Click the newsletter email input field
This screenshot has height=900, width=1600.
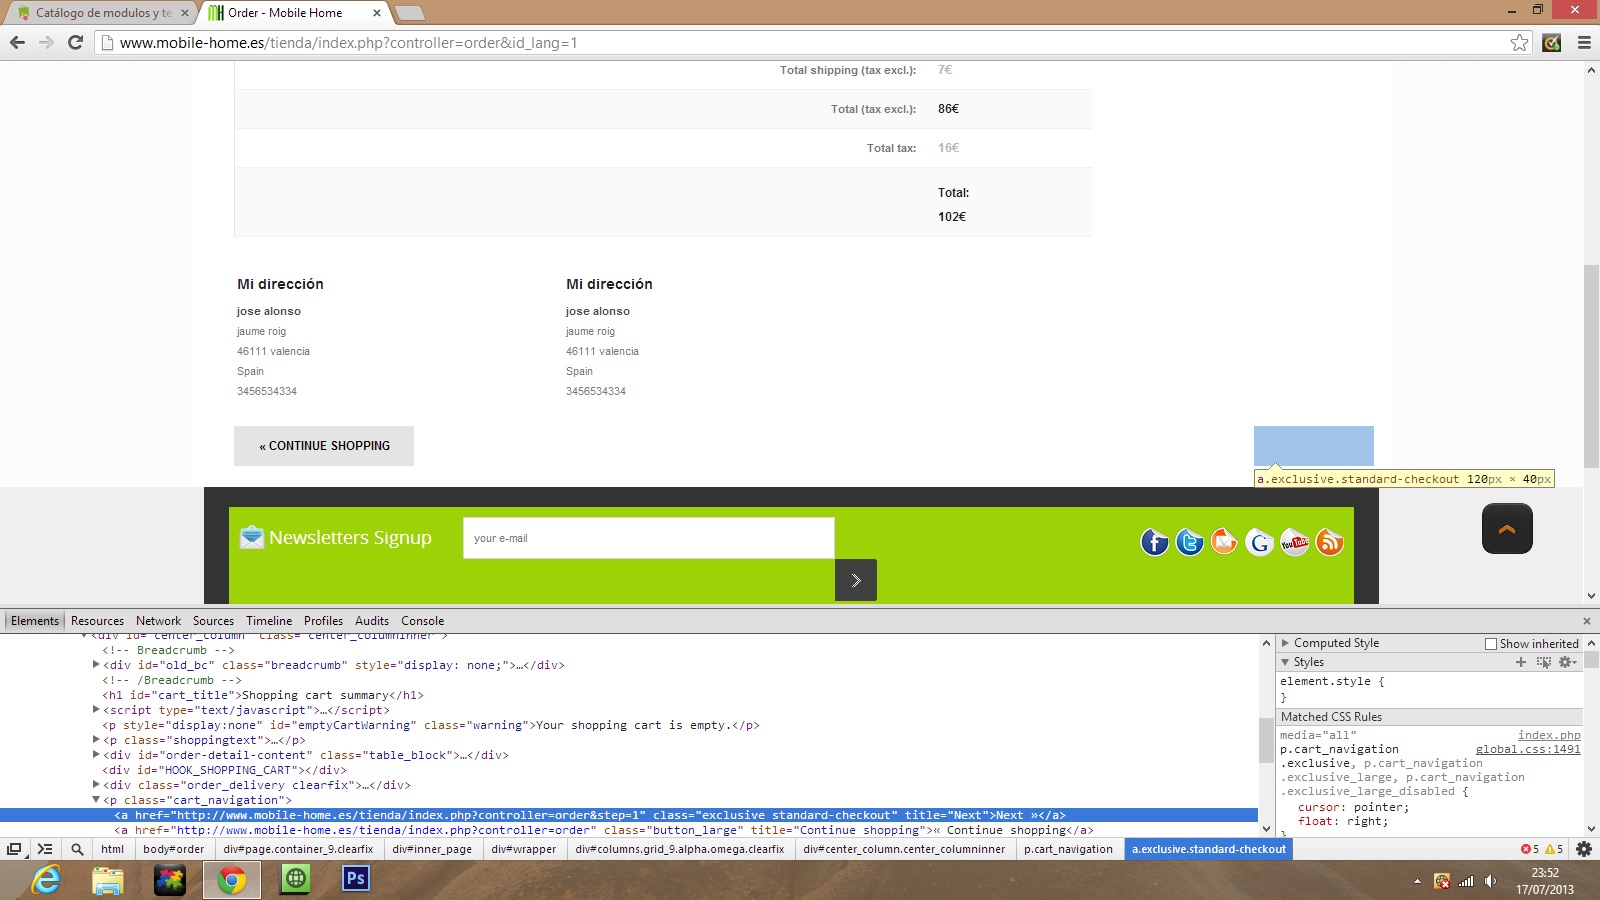pos(648,538)
